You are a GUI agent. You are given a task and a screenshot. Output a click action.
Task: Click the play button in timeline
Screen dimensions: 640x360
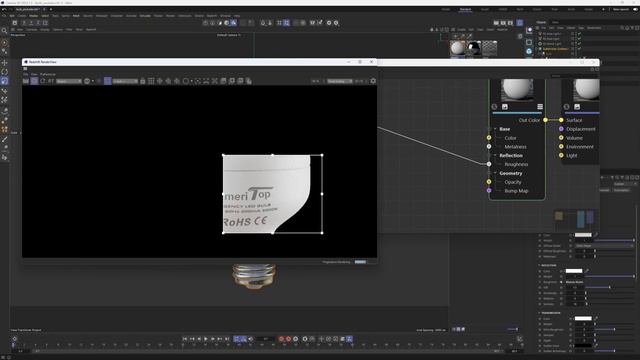(x=205, y=339)
